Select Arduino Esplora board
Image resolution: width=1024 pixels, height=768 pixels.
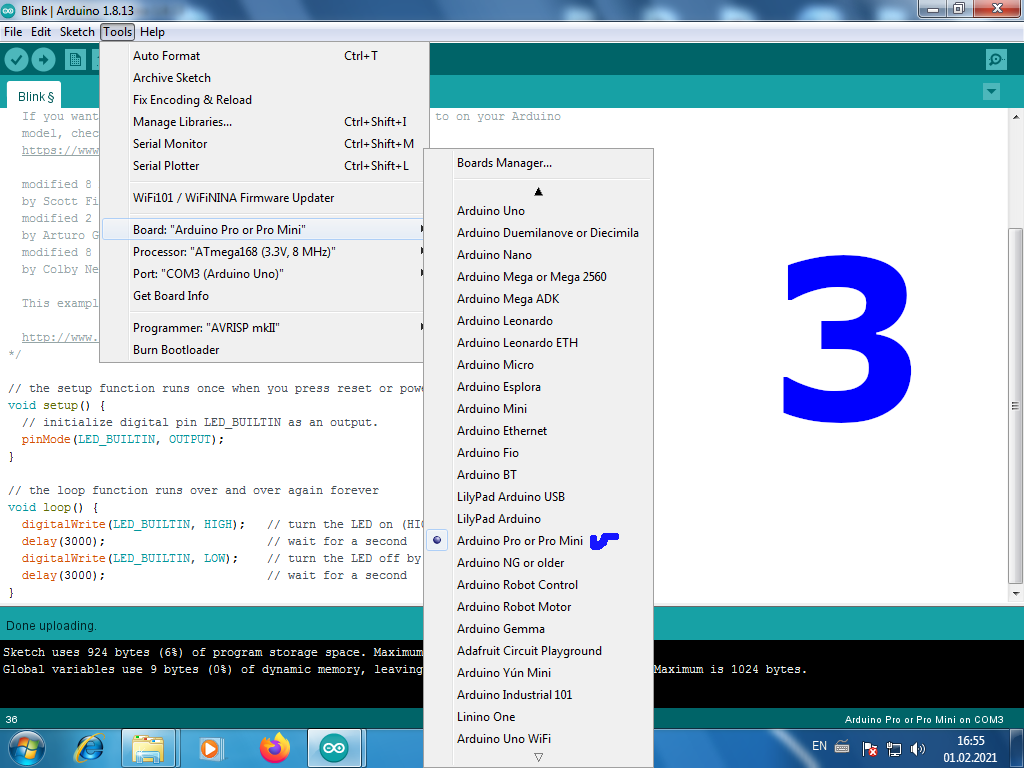538,387
